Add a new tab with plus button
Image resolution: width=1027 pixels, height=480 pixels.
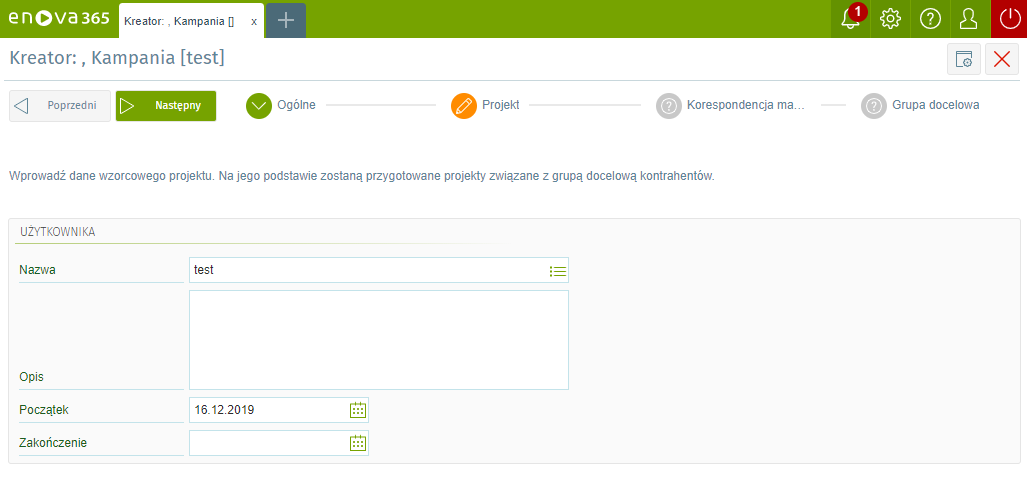click(286, 20)
